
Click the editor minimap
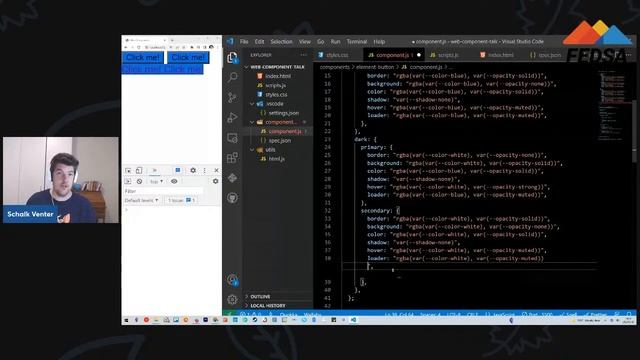[613, 106]
